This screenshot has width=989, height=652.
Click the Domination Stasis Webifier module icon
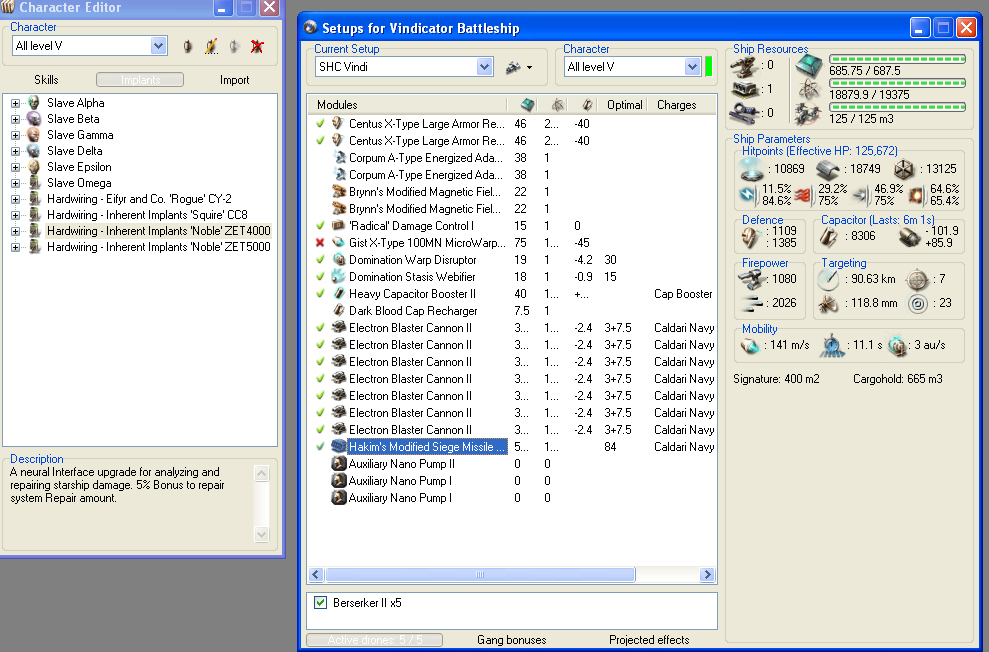pos(339,277)
